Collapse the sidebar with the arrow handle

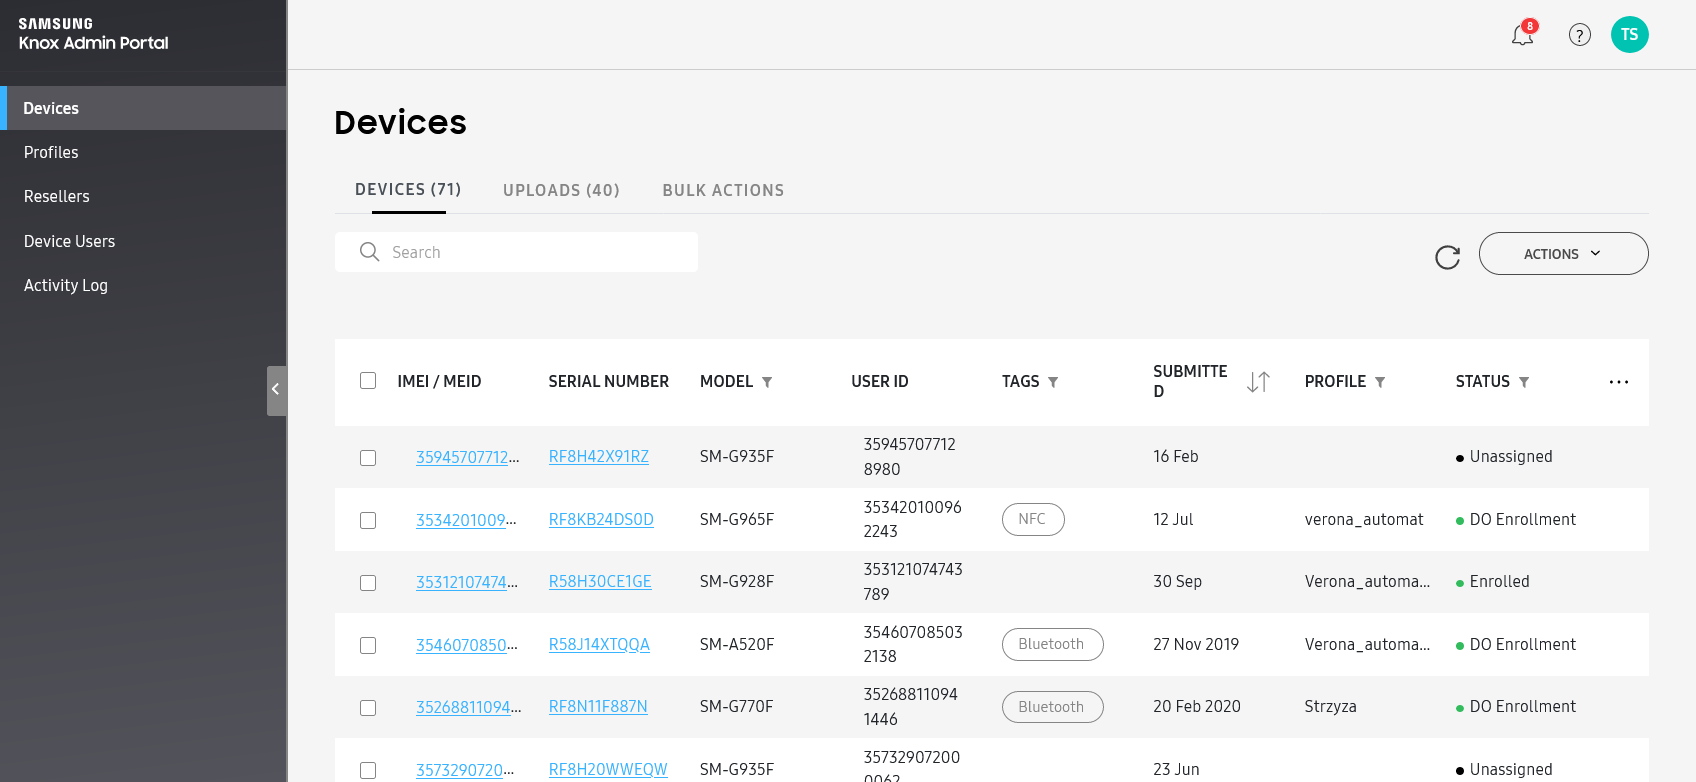pyautogui.click(x=276, y=390)
